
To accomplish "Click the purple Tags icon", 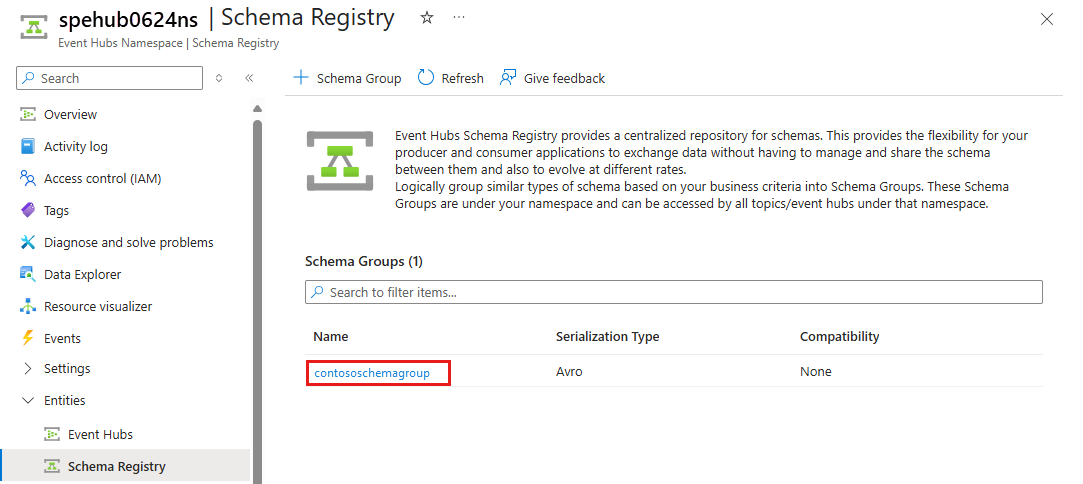I will 28,210.
